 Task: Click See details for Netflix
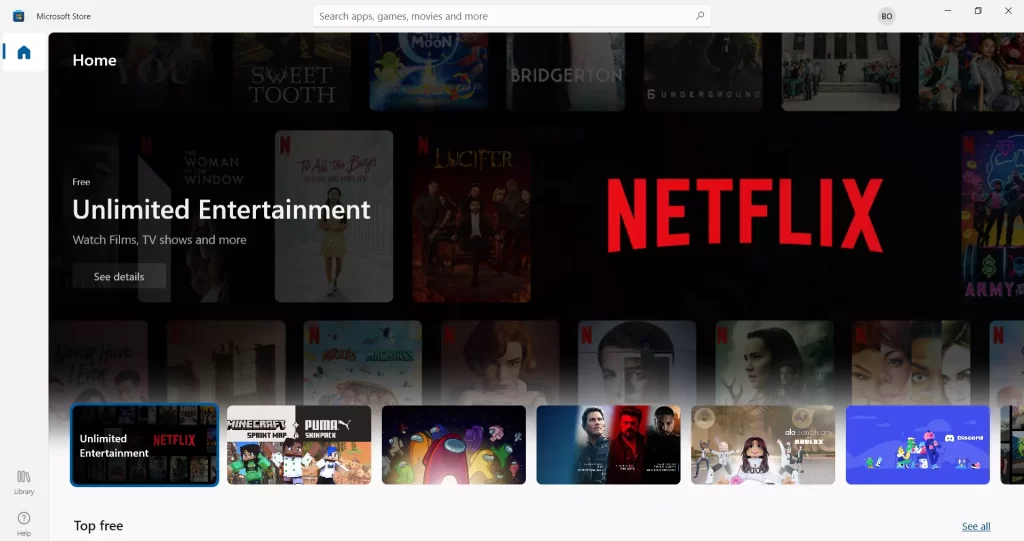pos(119,276)
